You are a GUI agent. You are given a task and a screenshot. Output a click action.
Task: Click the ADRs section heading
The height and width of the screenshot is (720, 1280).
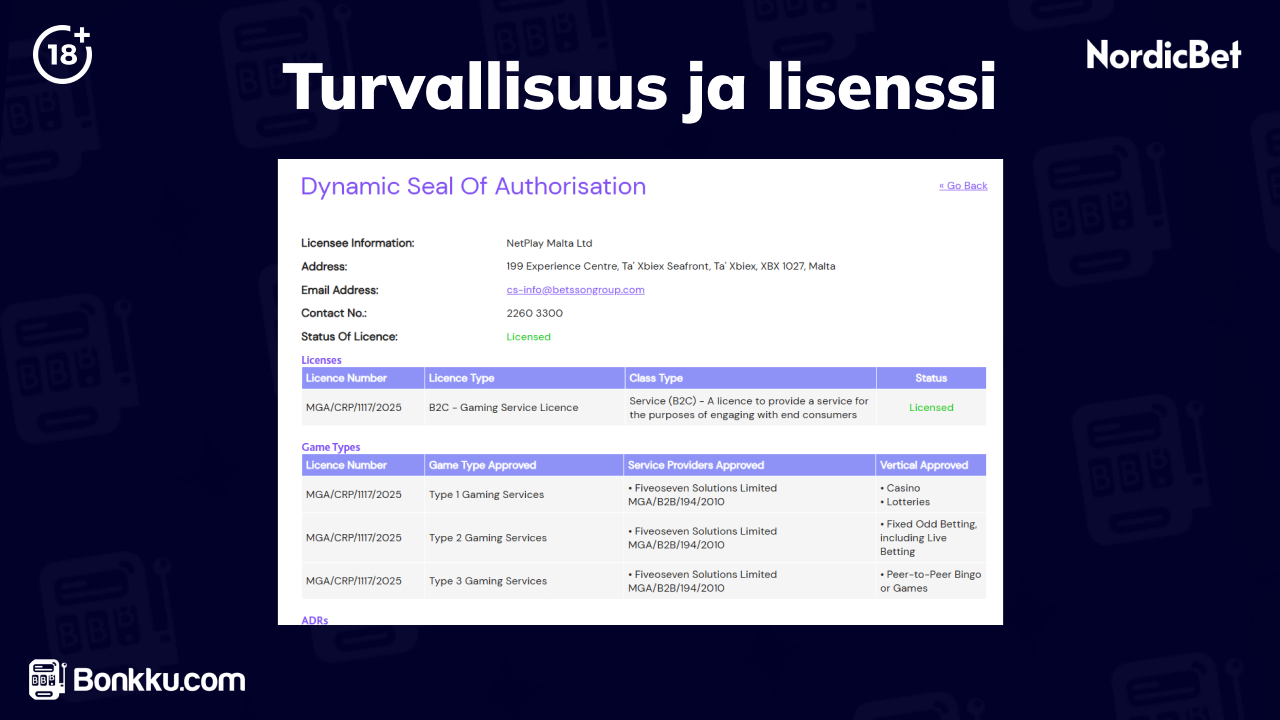click(314, 620)
